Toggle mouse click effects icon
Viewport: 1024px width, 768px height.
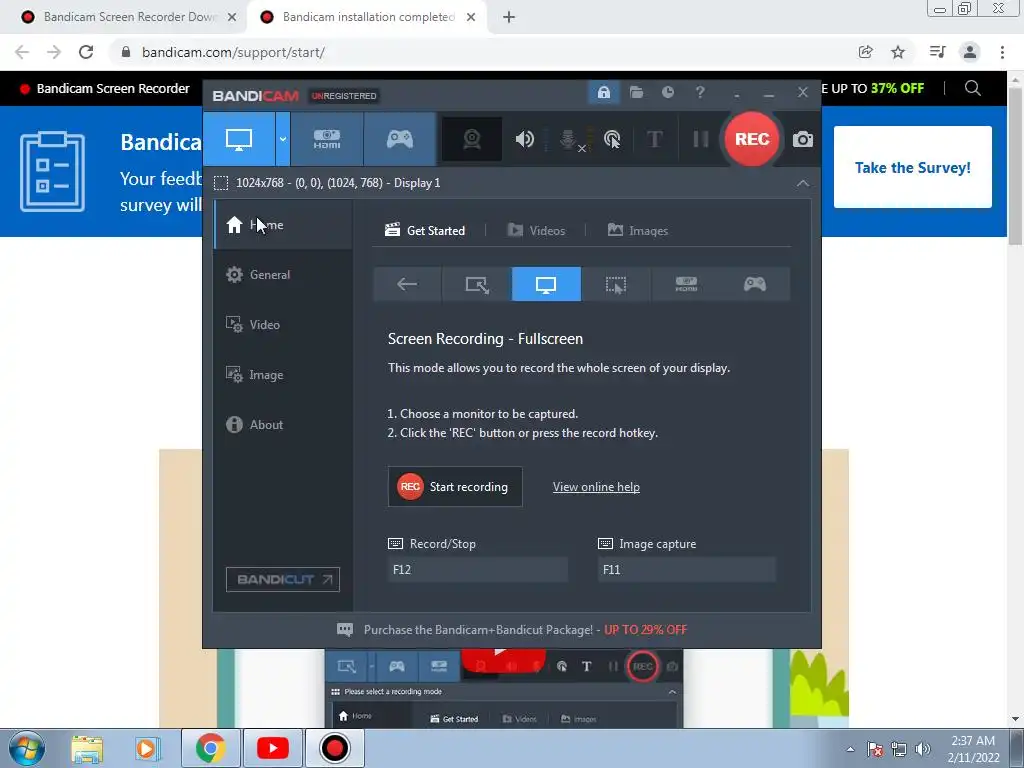[612, 139]
